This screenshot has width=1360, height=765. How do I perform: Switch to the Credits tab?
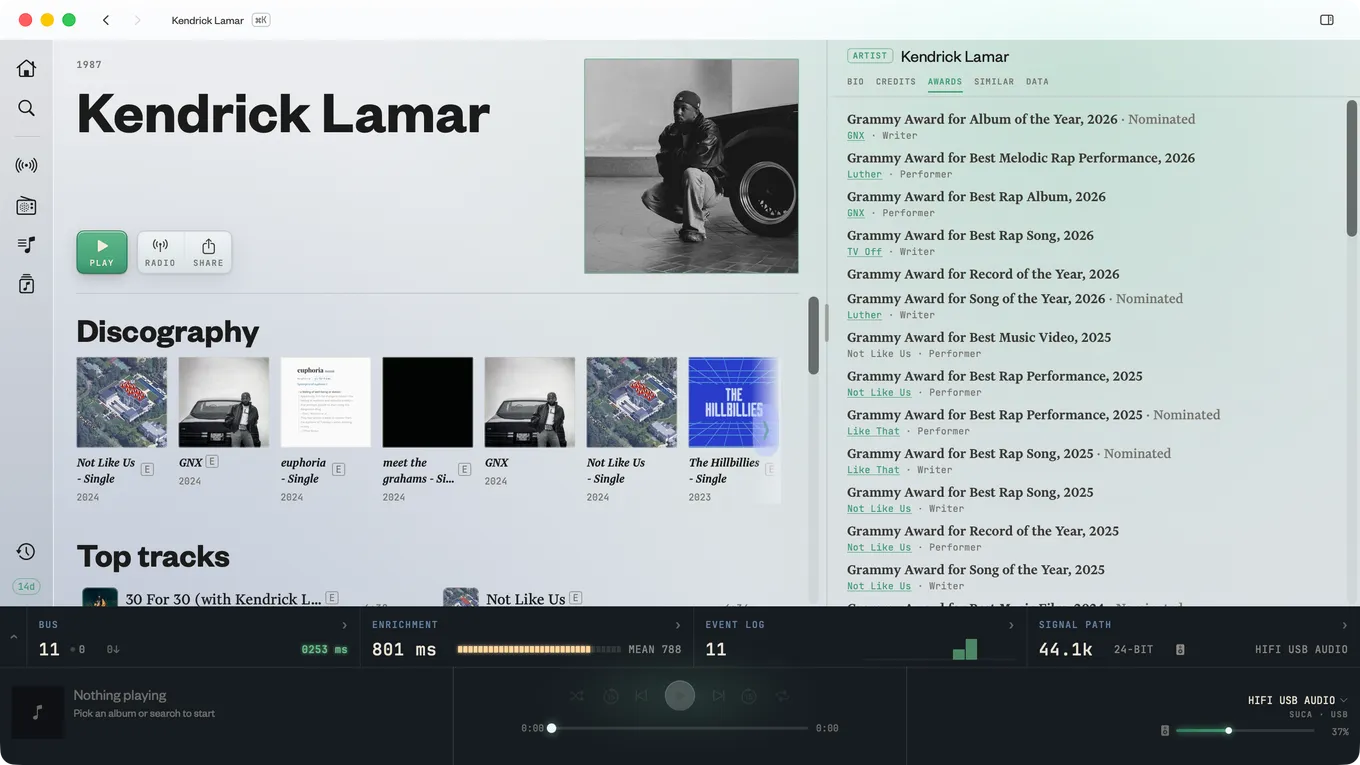tap(896, 82)
